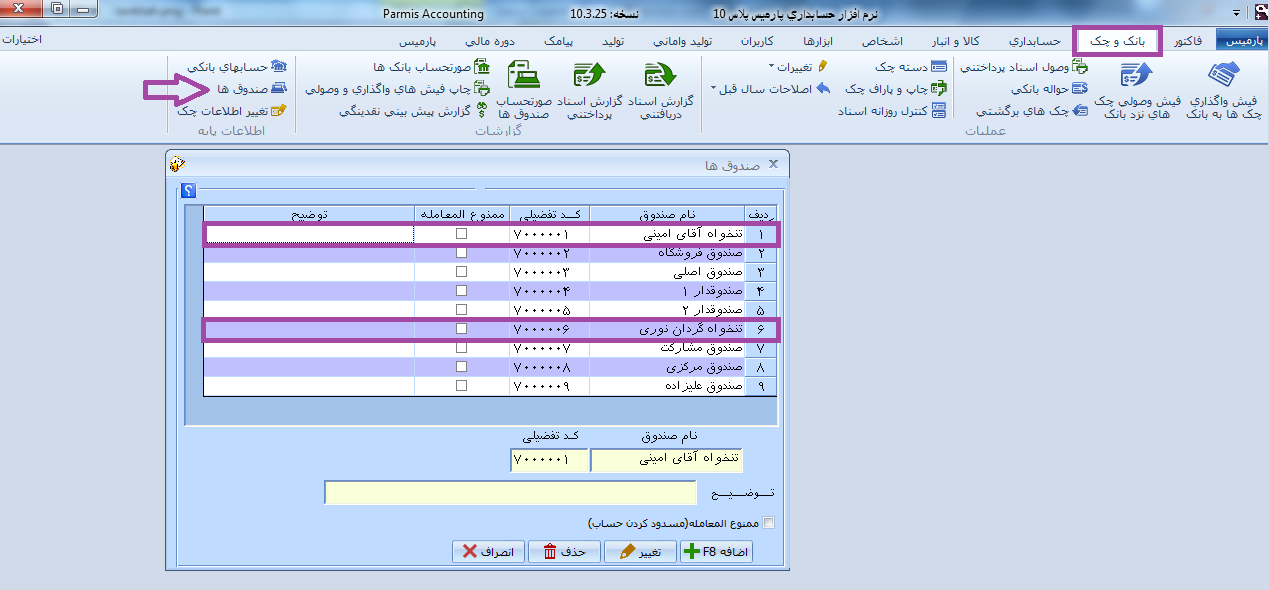
Task: Open حواله بانکی
Action: coord(1048,89)
